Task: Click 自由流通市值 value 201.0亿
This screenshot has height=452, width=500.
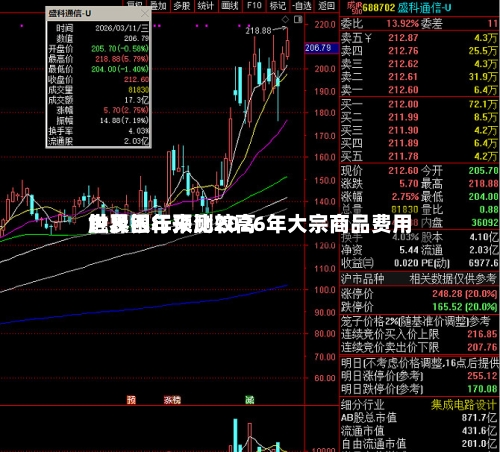Action: [480, 444]
